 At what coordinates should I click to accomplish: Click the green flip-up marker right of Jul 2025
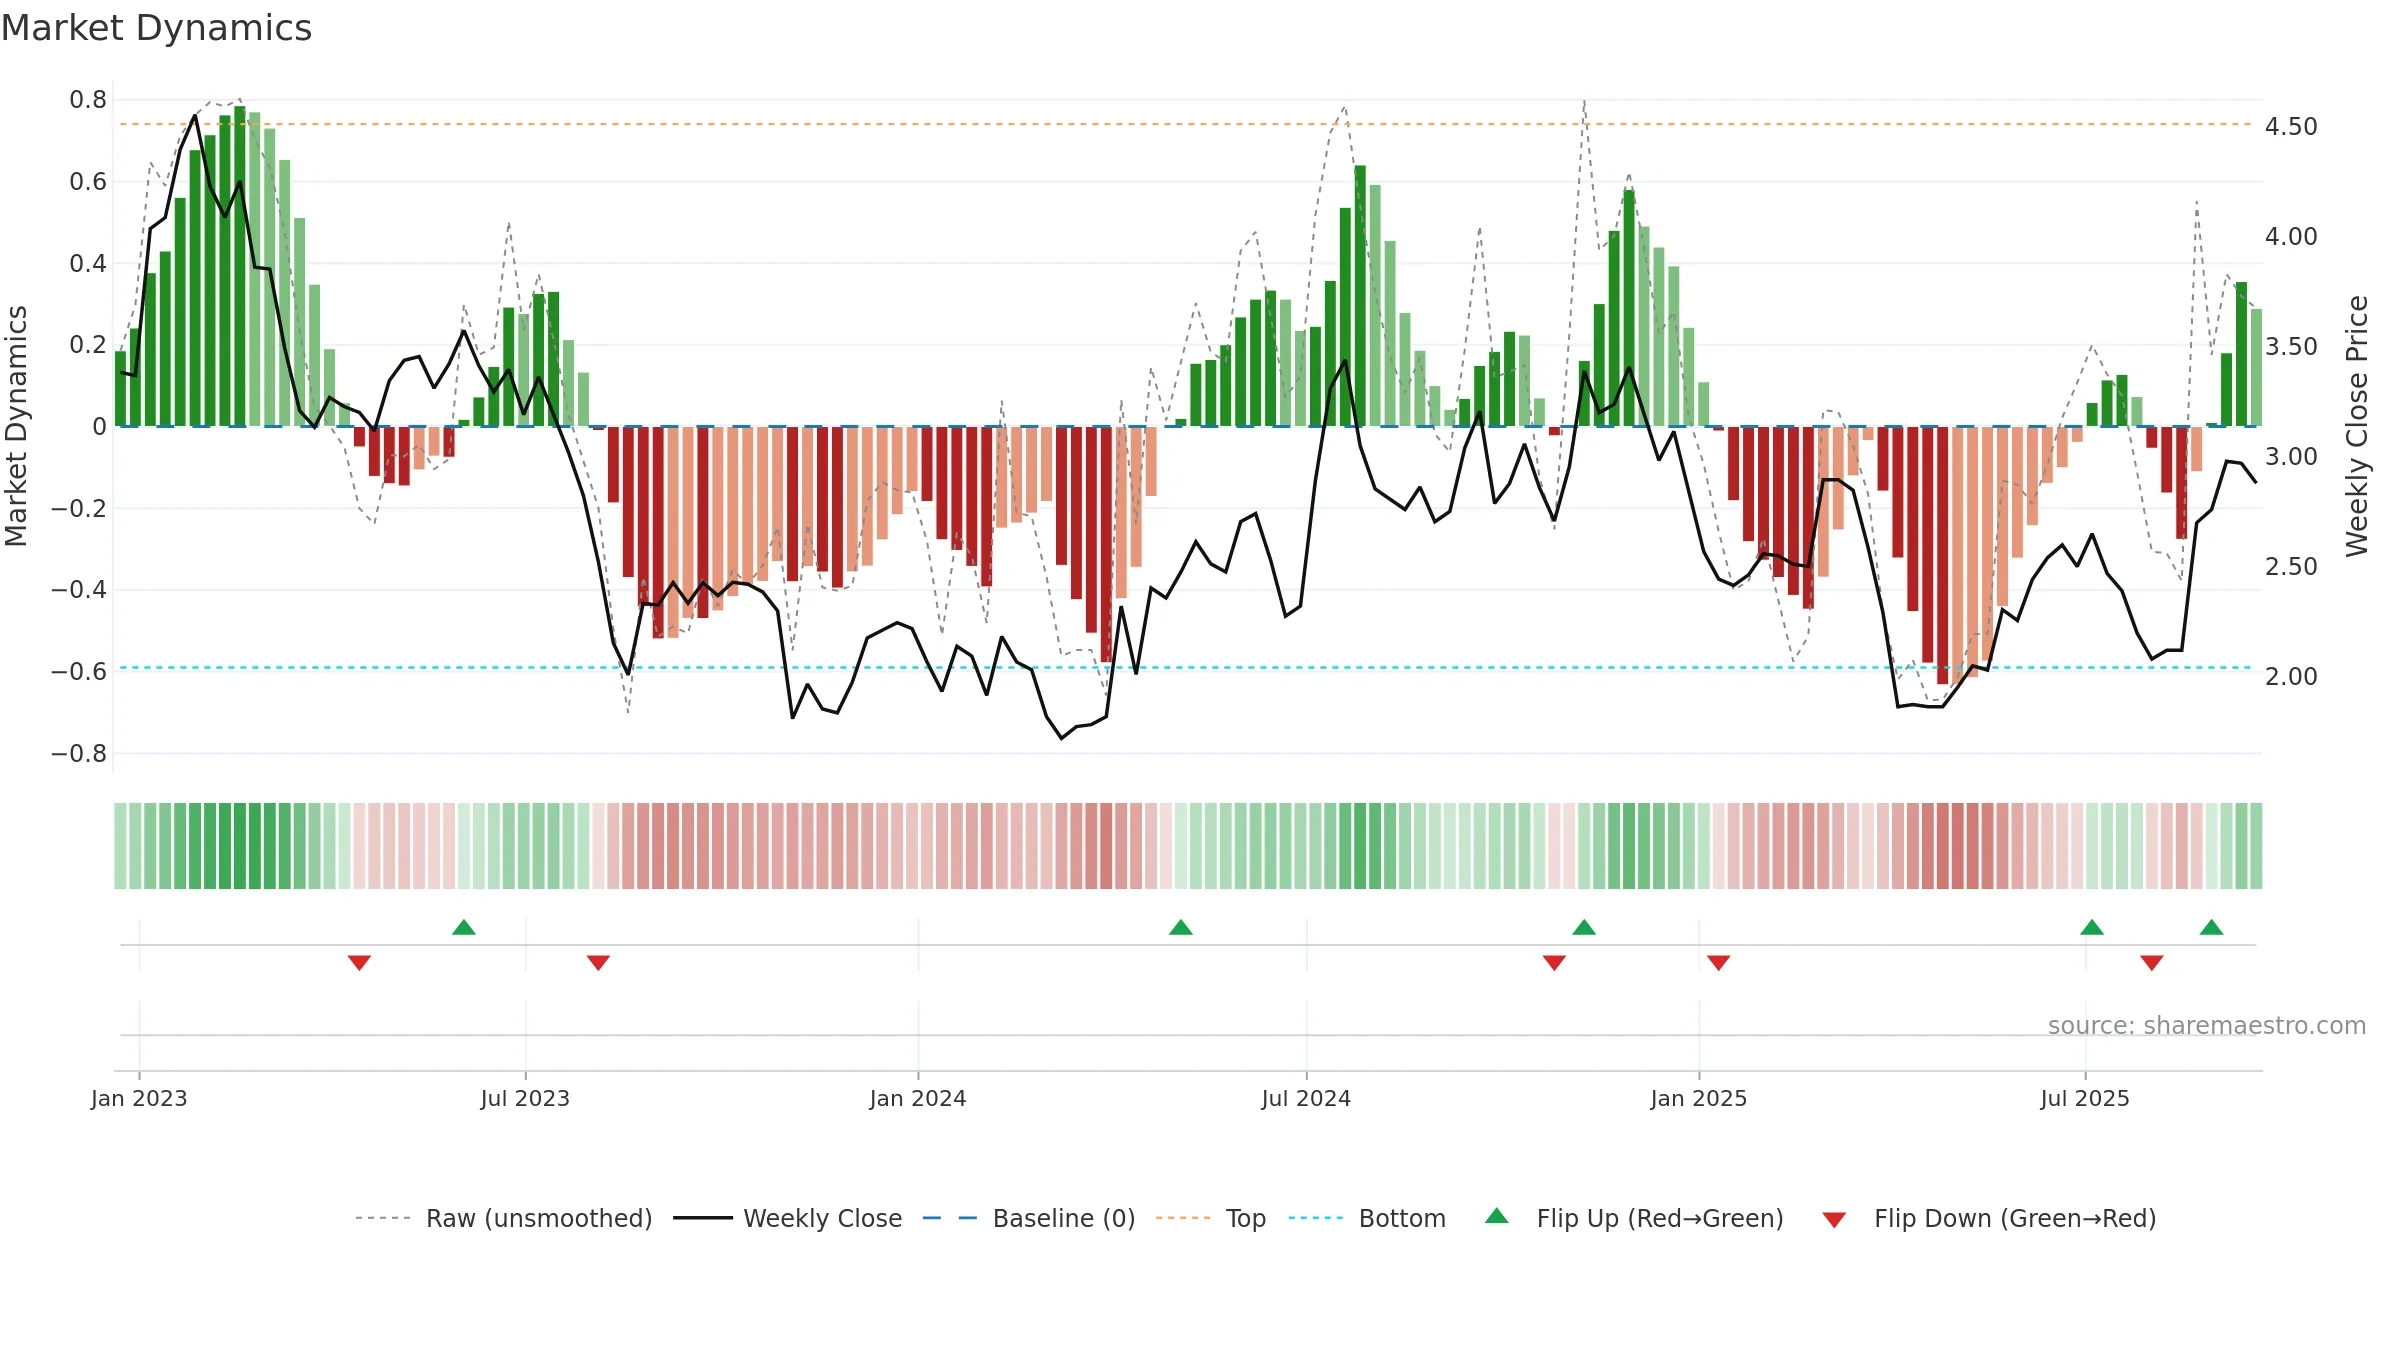(x=2092, y=927)
